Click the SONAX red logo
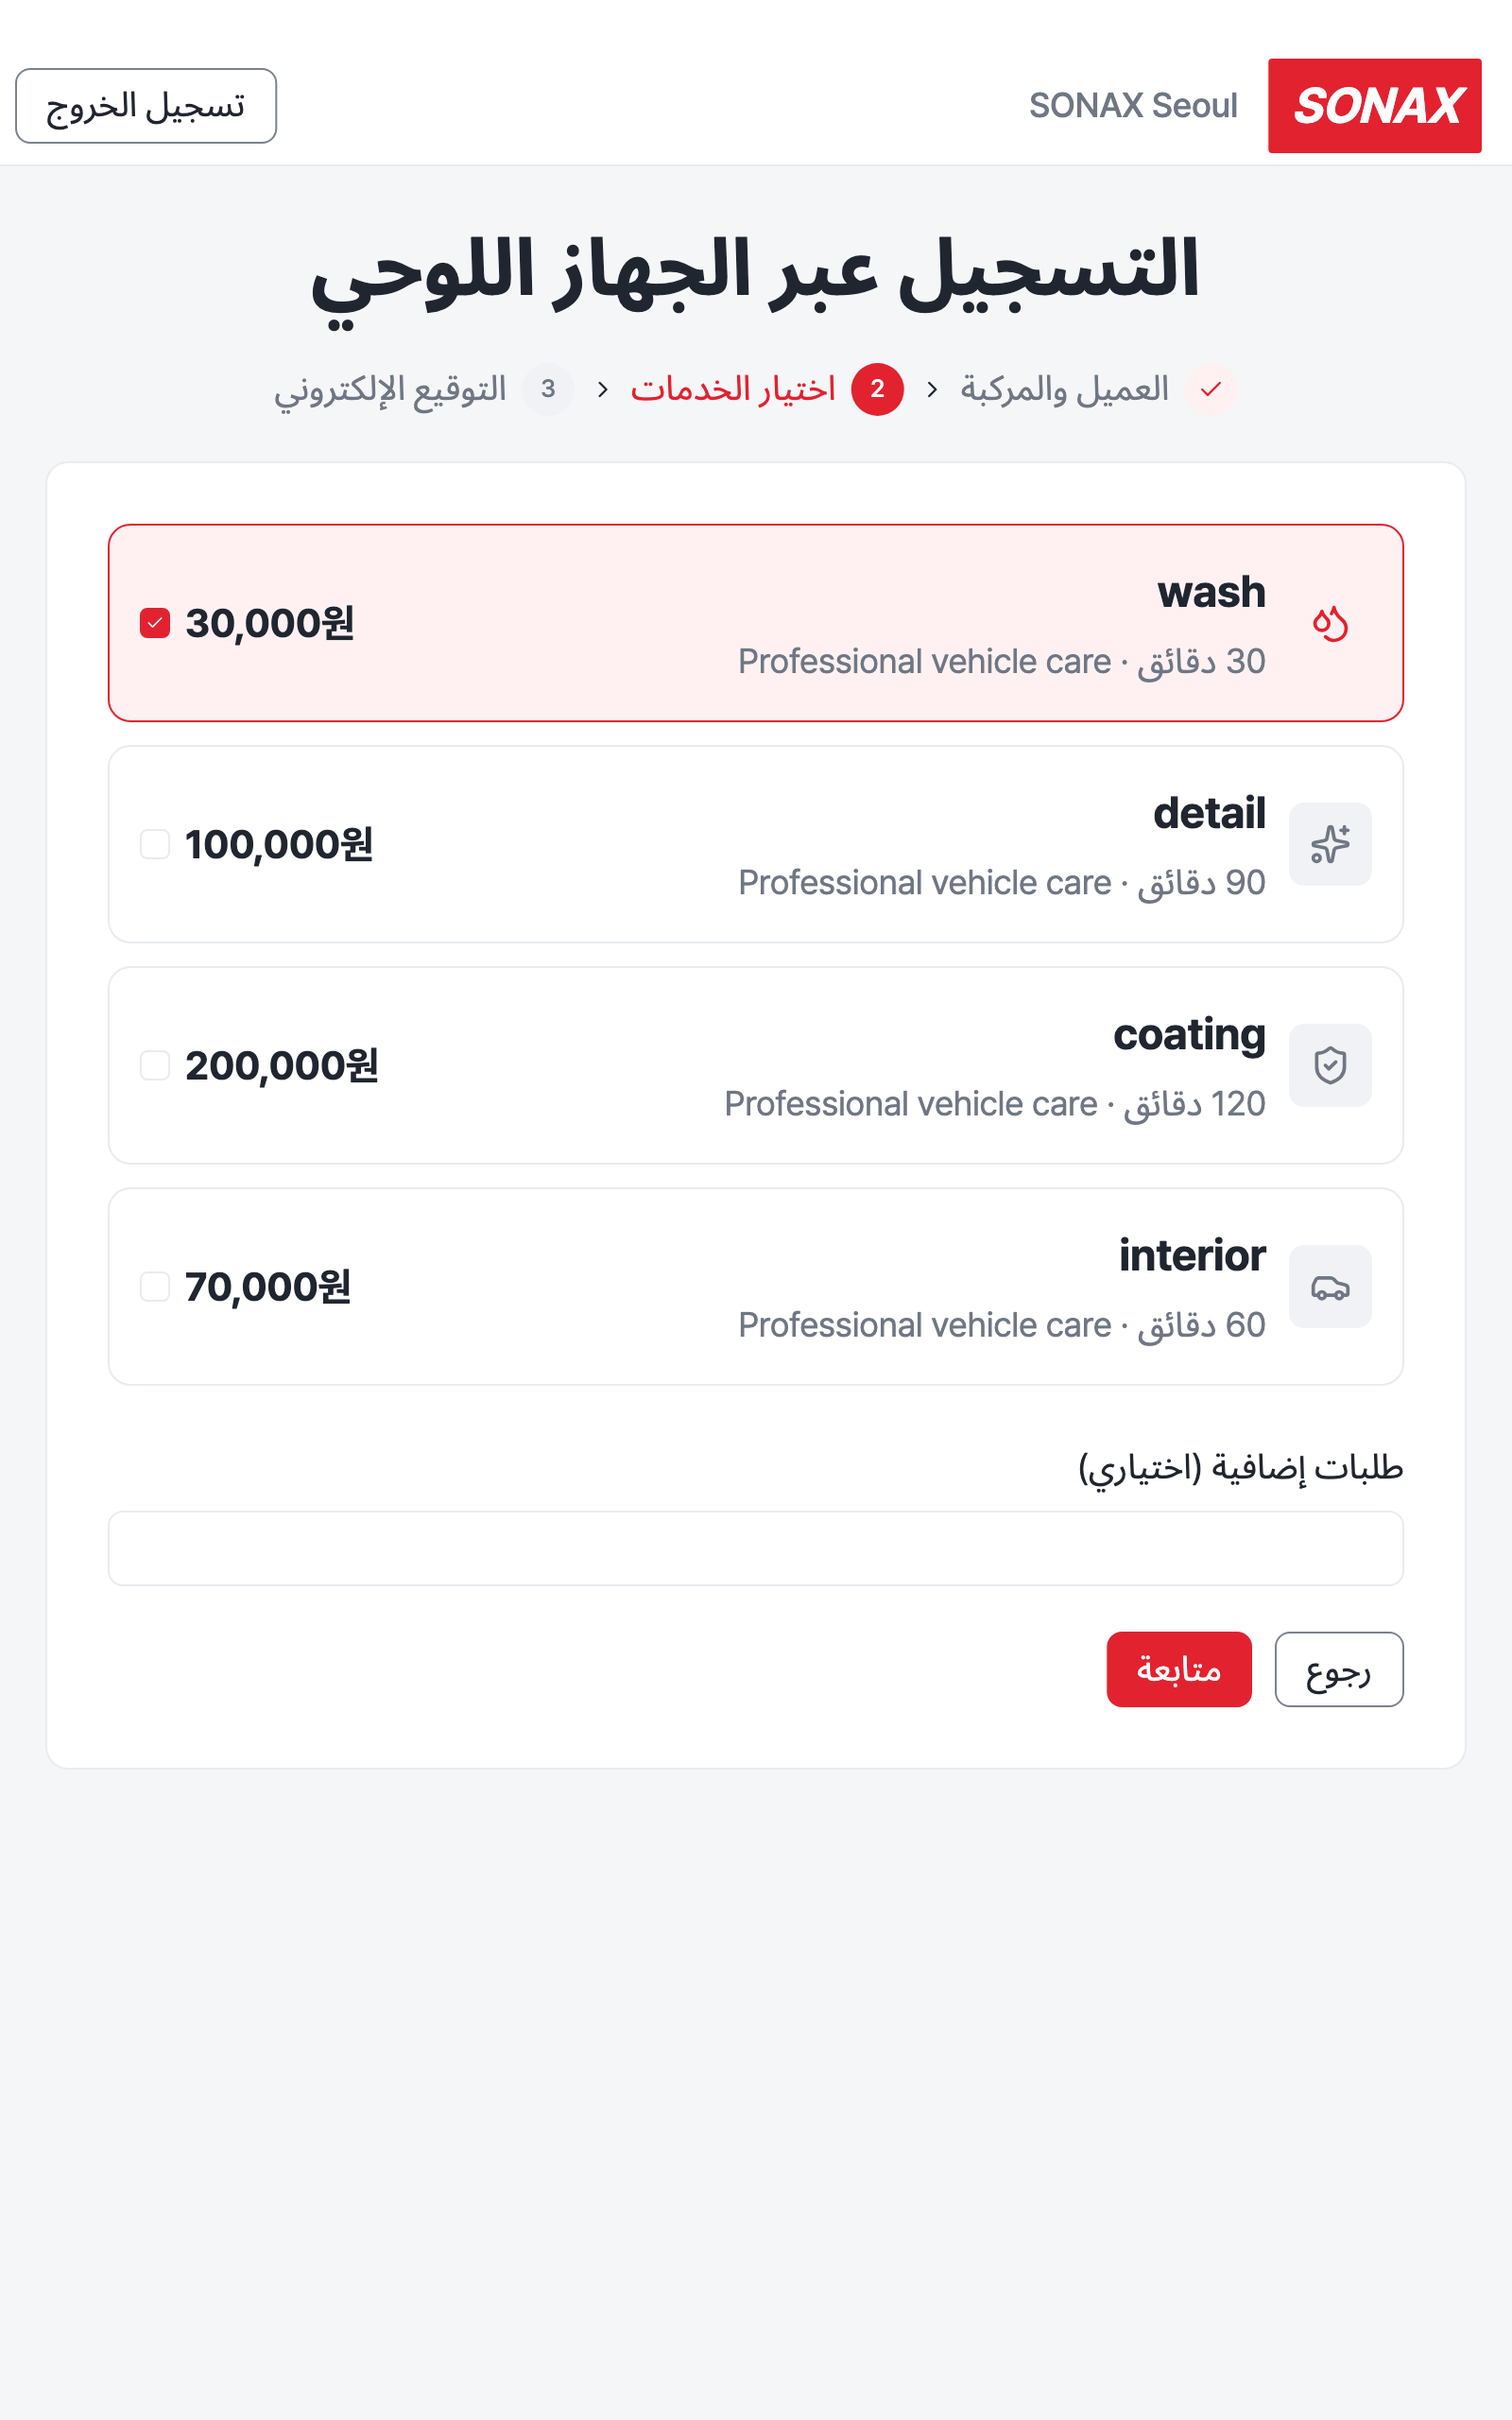The image size is (1512, 2420). pyautogui.click(x=1374, y=106)
